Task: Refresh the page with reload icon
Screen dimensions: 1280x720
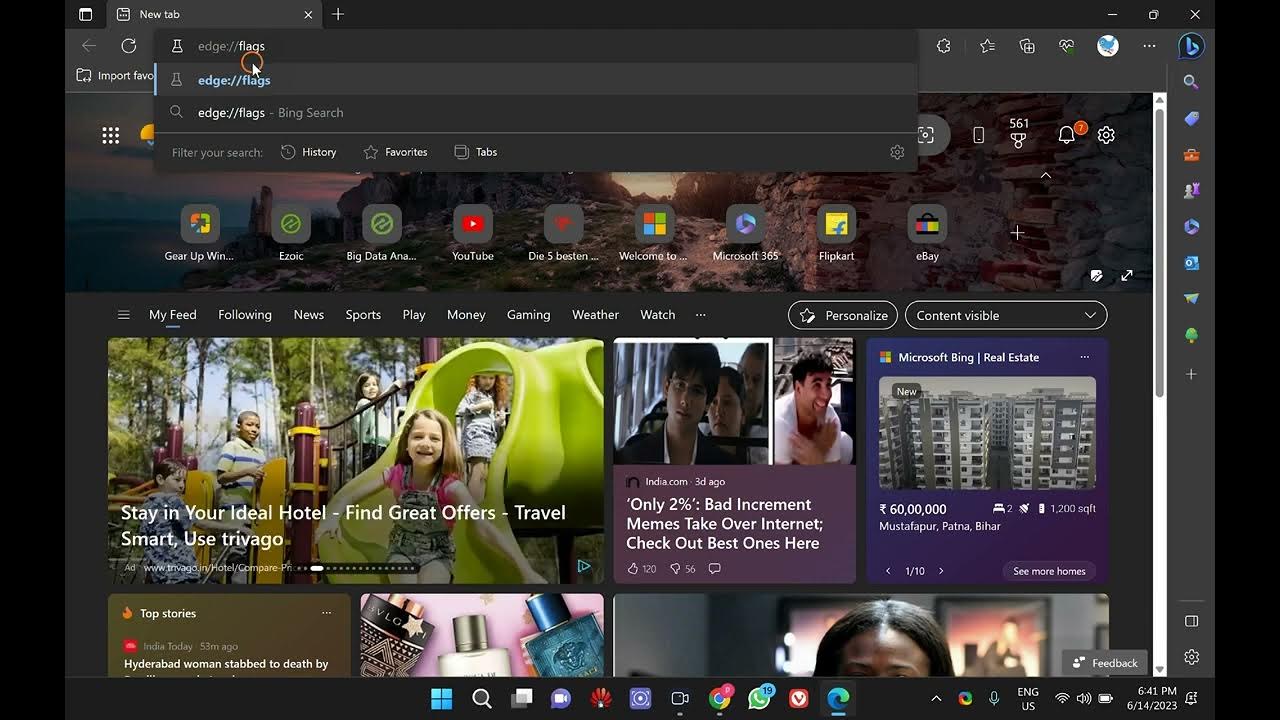Action: click(x=129, y=46)
